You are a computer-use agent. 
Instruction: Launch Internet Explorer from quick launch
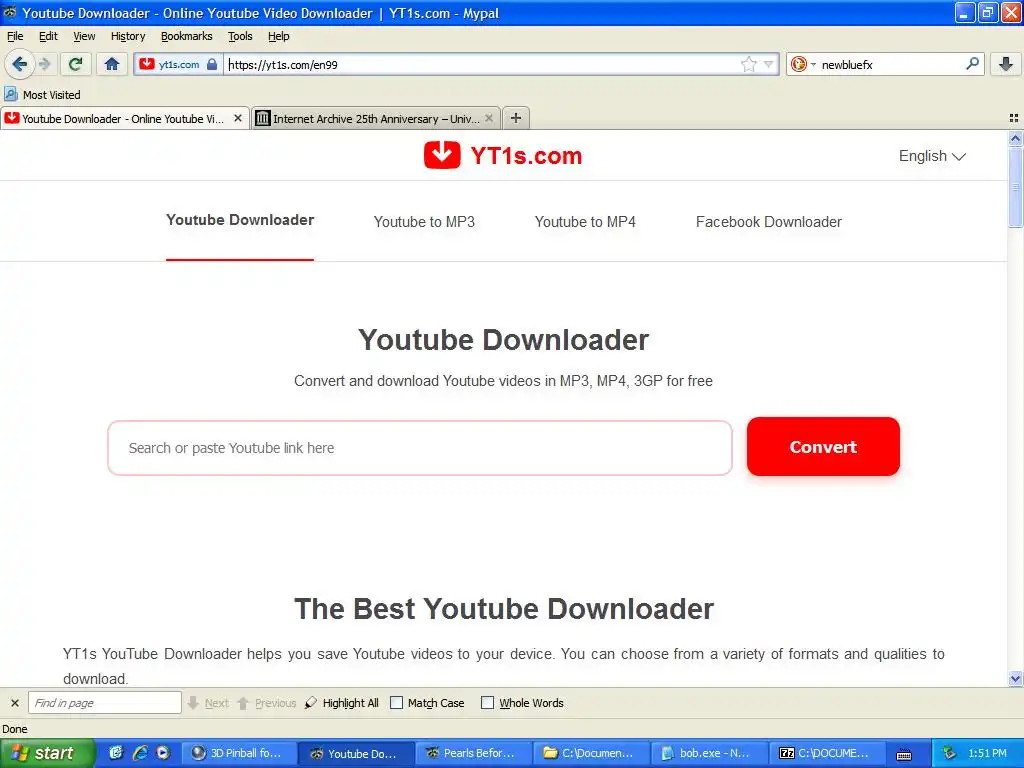[x=140, y=753]
